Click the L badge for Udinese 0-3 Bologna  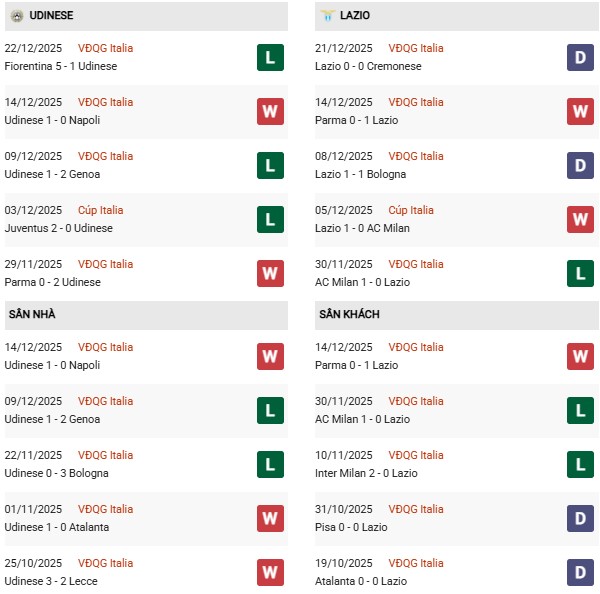pyautogui.click(x=270, y=465)
